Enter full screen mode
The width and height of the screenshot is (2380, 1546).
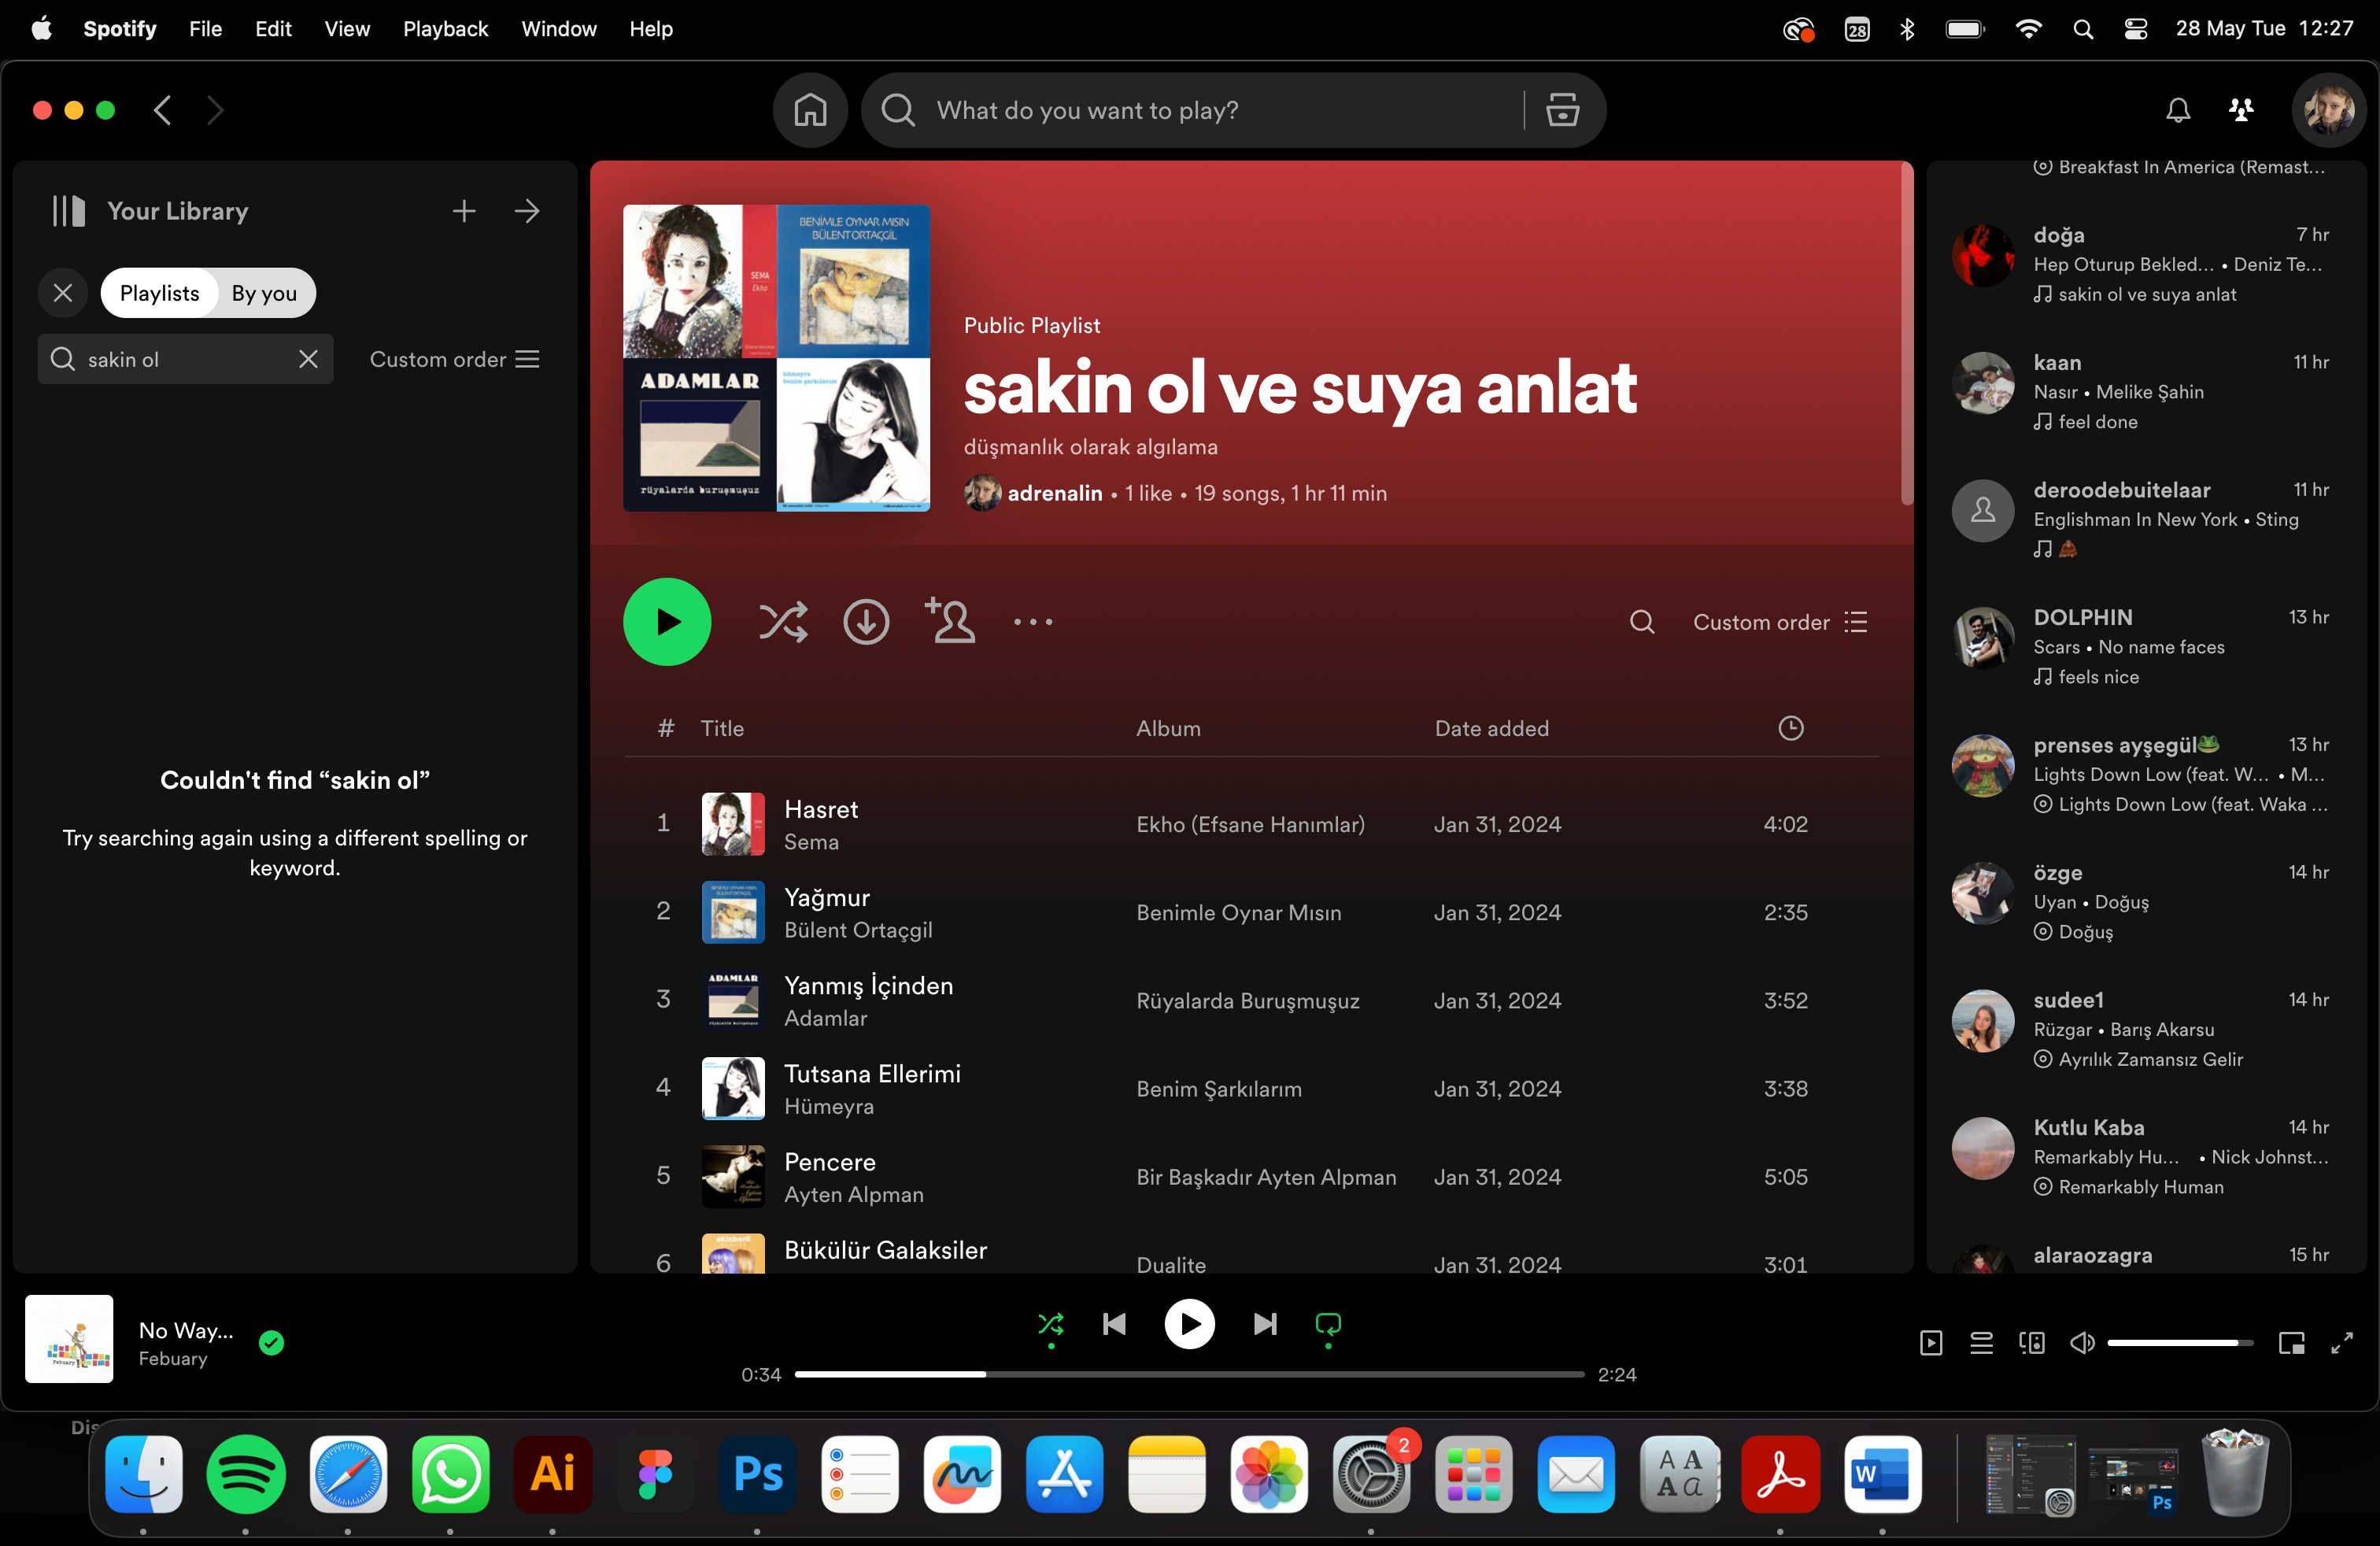(x=2342, y=1343)
